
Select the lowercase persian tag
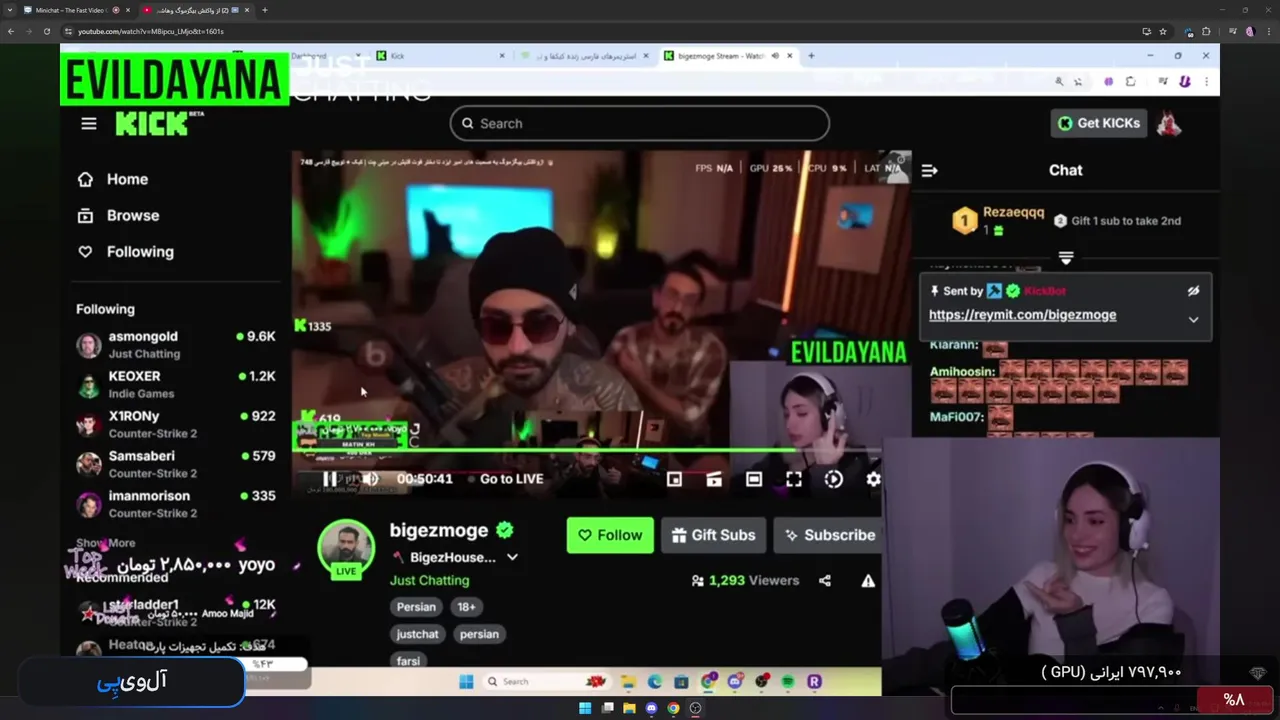click(479, 634)
